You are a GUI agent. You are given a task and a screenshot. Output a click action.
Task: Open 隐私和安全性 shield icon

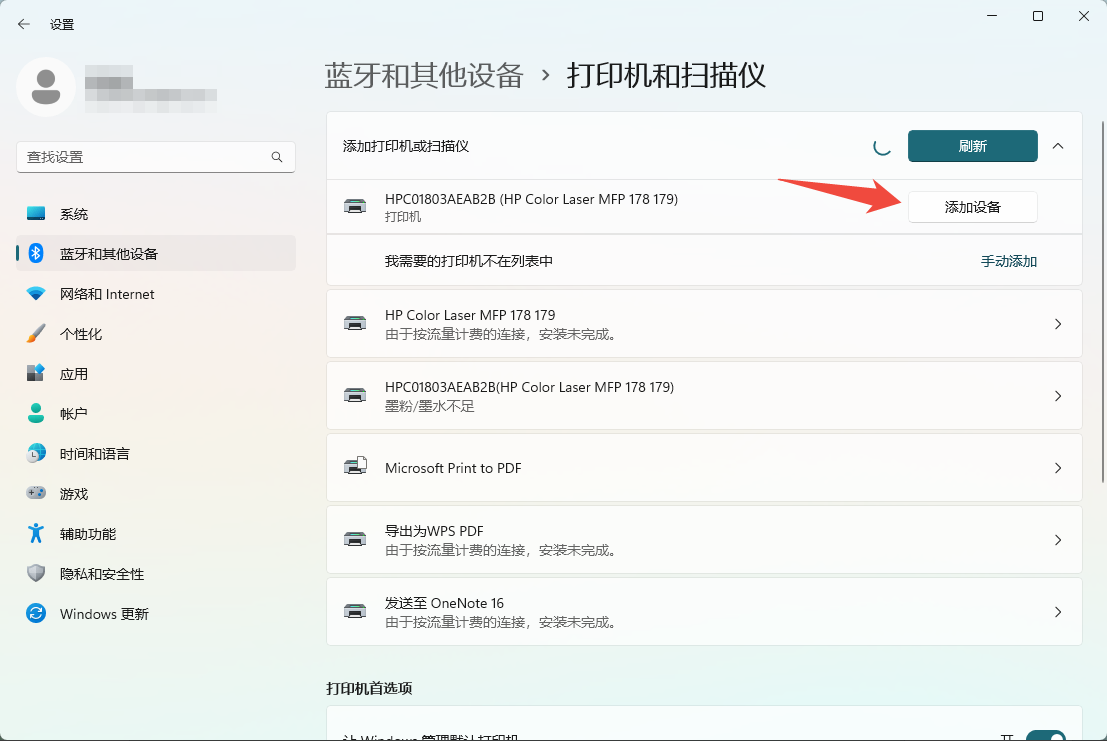[x=36, y=574]
